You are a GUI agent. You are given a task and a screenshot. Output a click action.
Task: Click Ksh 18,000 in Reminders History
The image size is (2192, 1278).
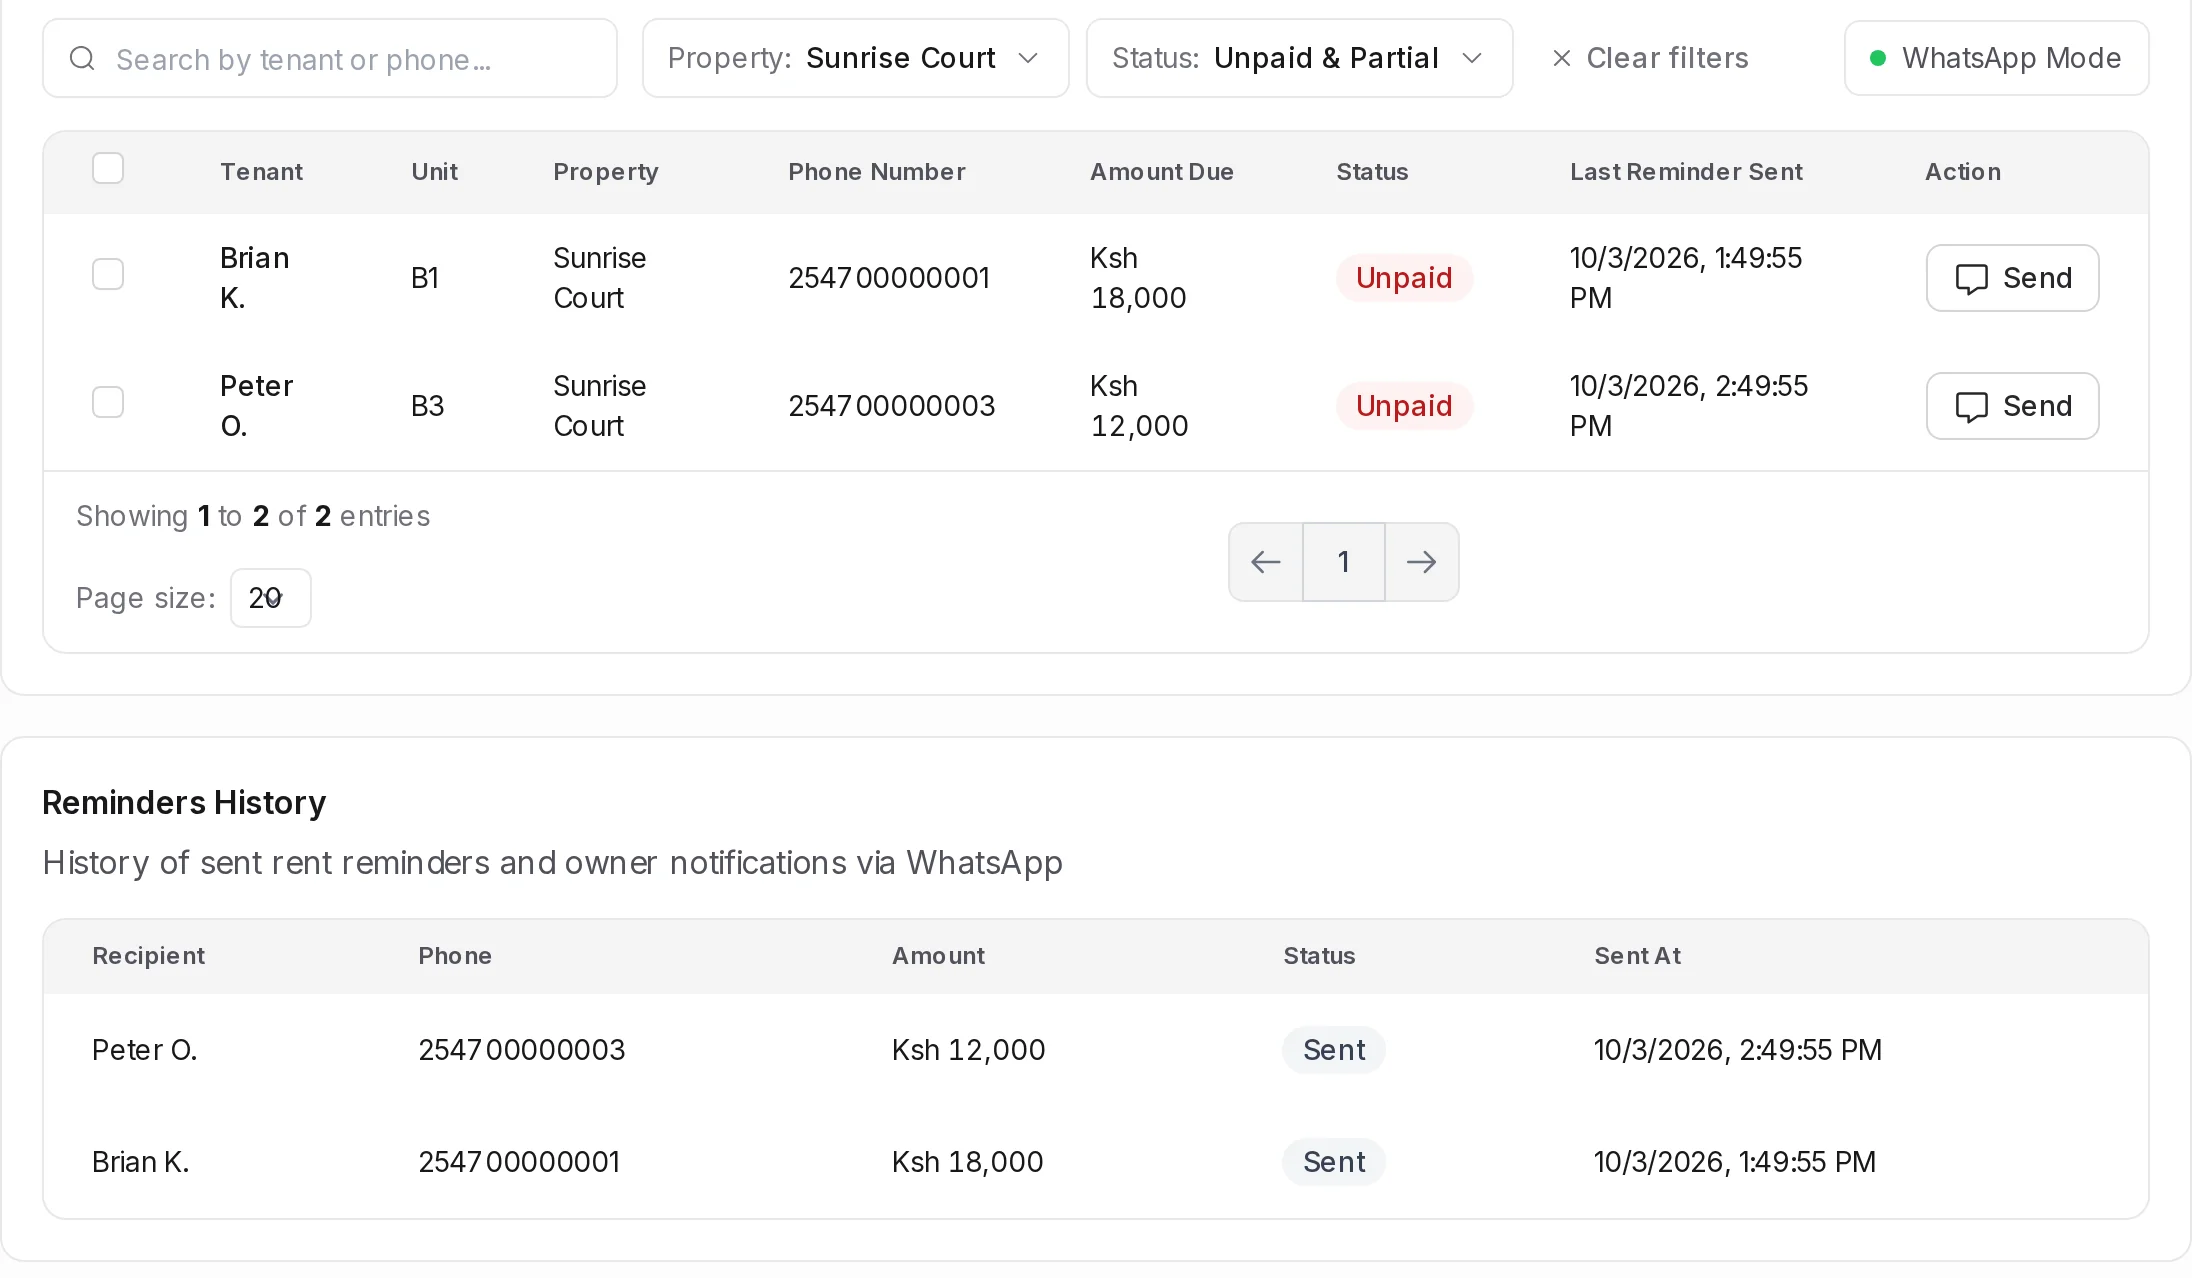967,1162
